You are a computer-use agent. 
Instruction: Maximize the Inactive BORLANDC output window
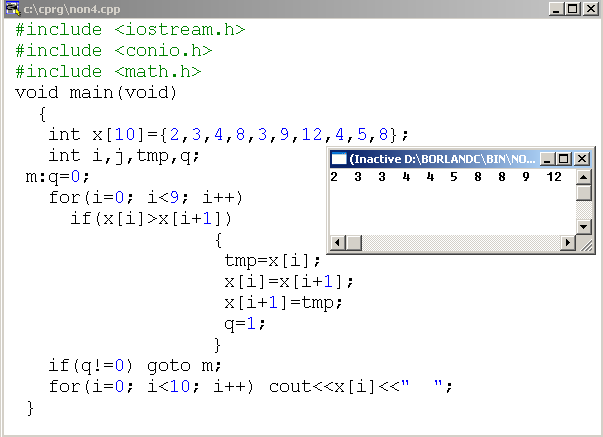pos(563,158)
